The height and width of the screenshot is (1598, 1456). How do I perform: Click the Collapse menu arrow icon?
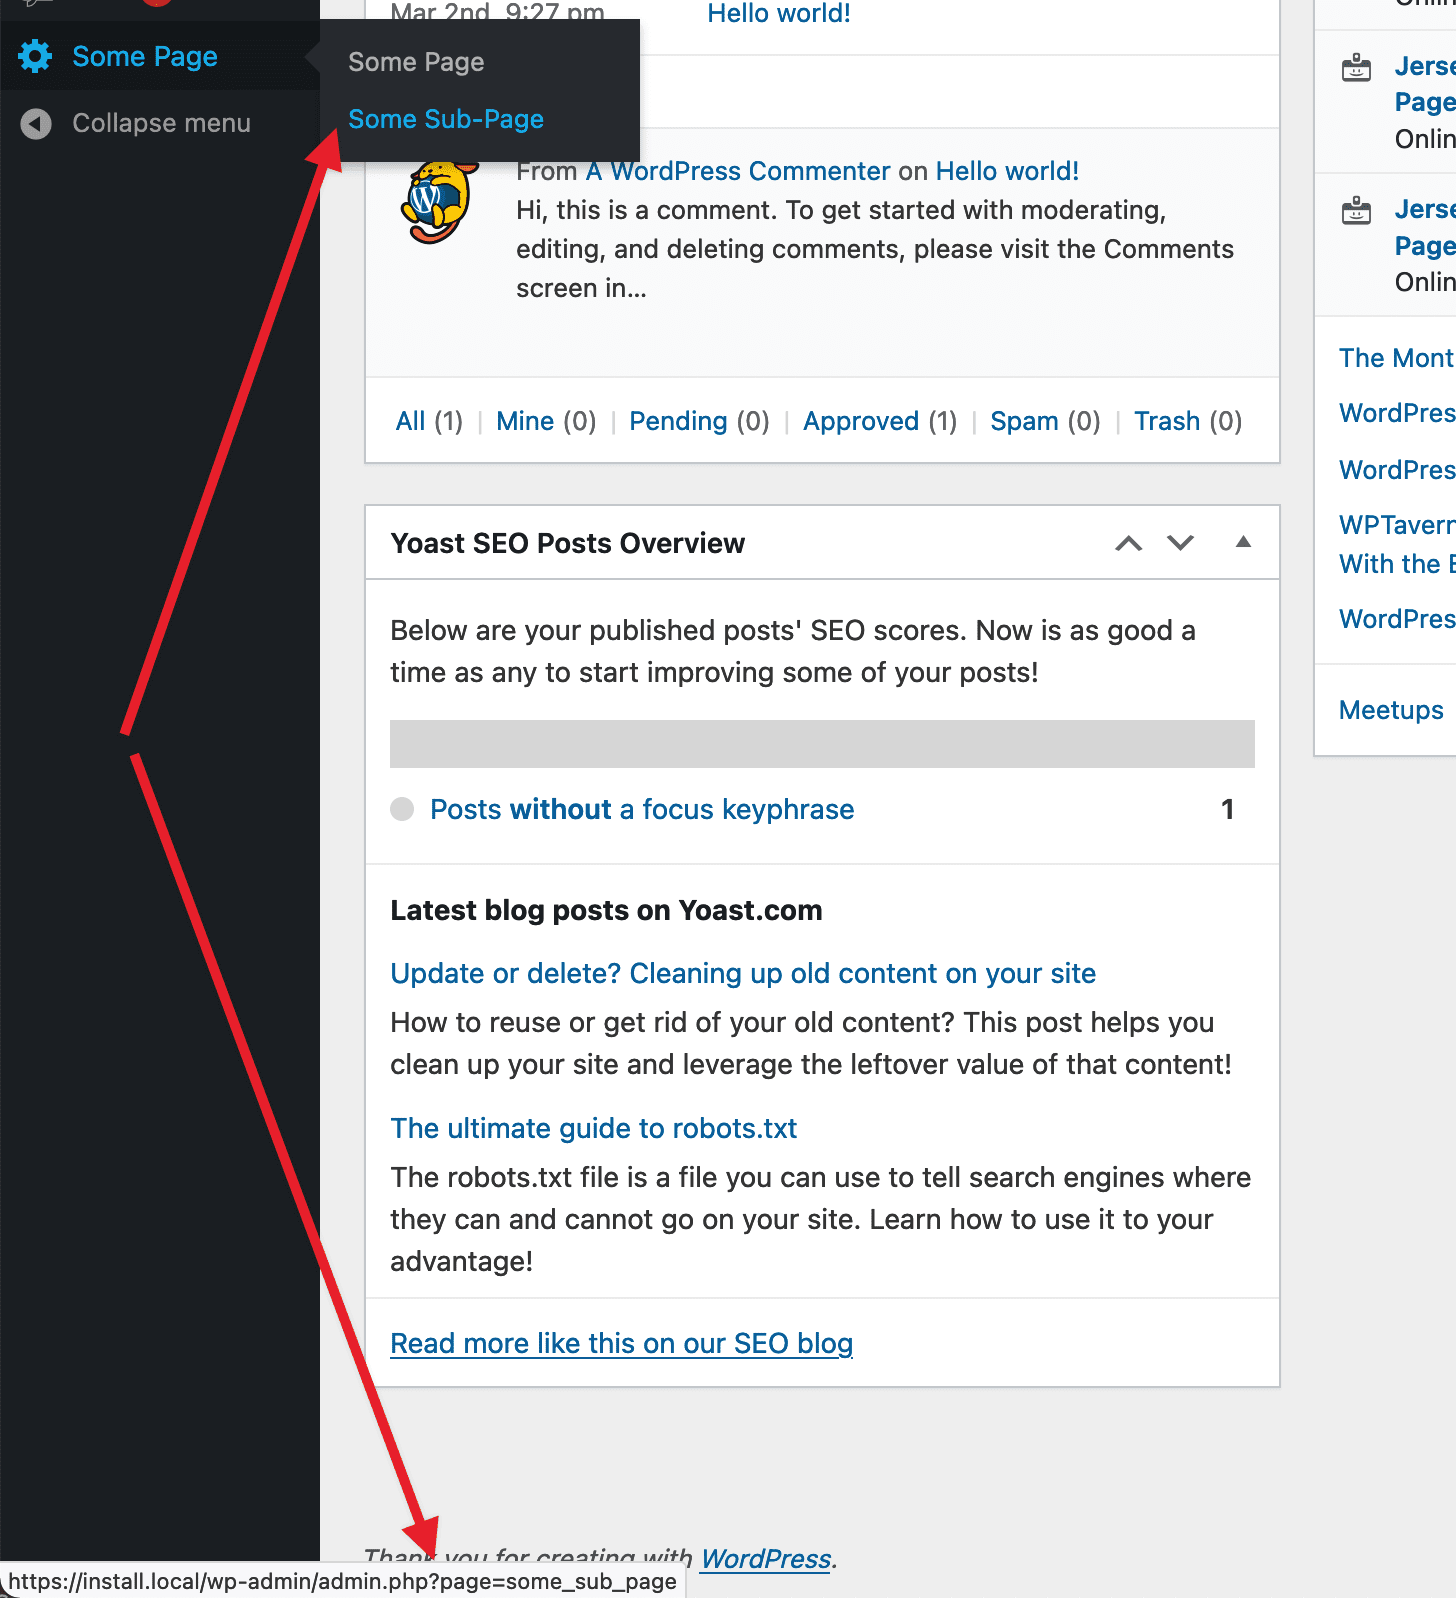(x=36, y=124)
